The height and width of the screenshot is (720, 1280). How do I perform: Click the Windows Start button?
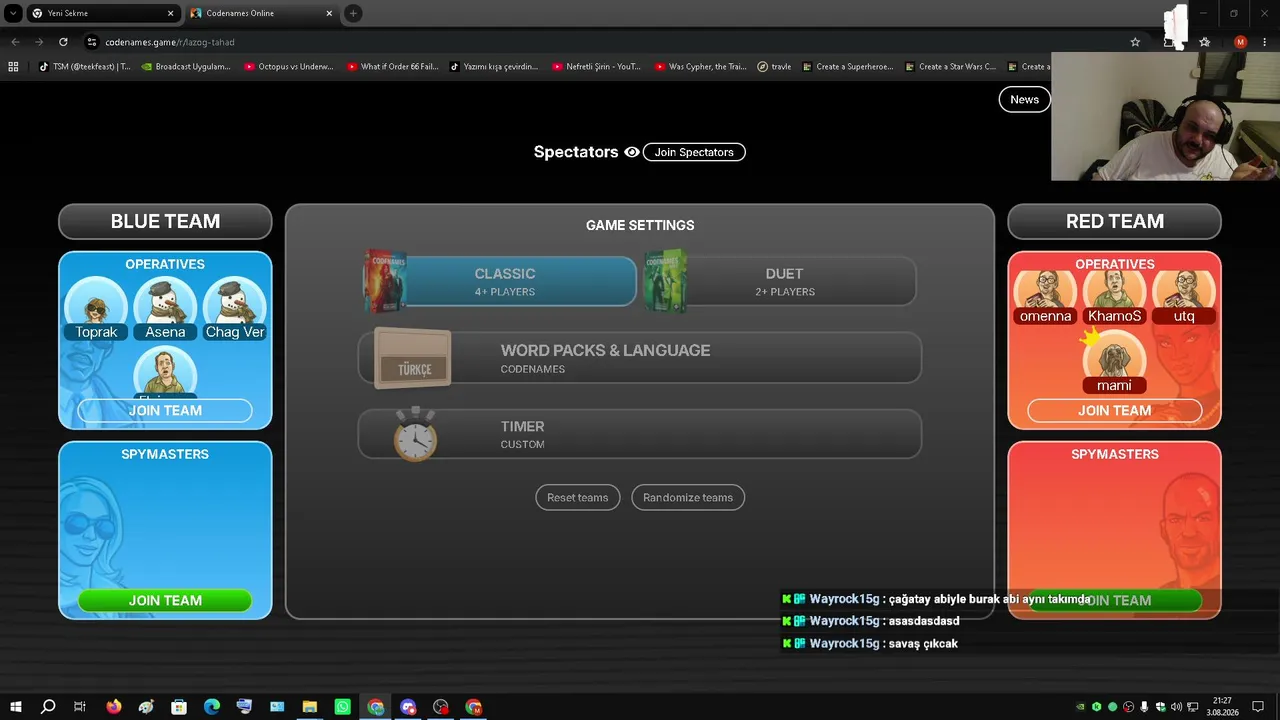point(15,707)
